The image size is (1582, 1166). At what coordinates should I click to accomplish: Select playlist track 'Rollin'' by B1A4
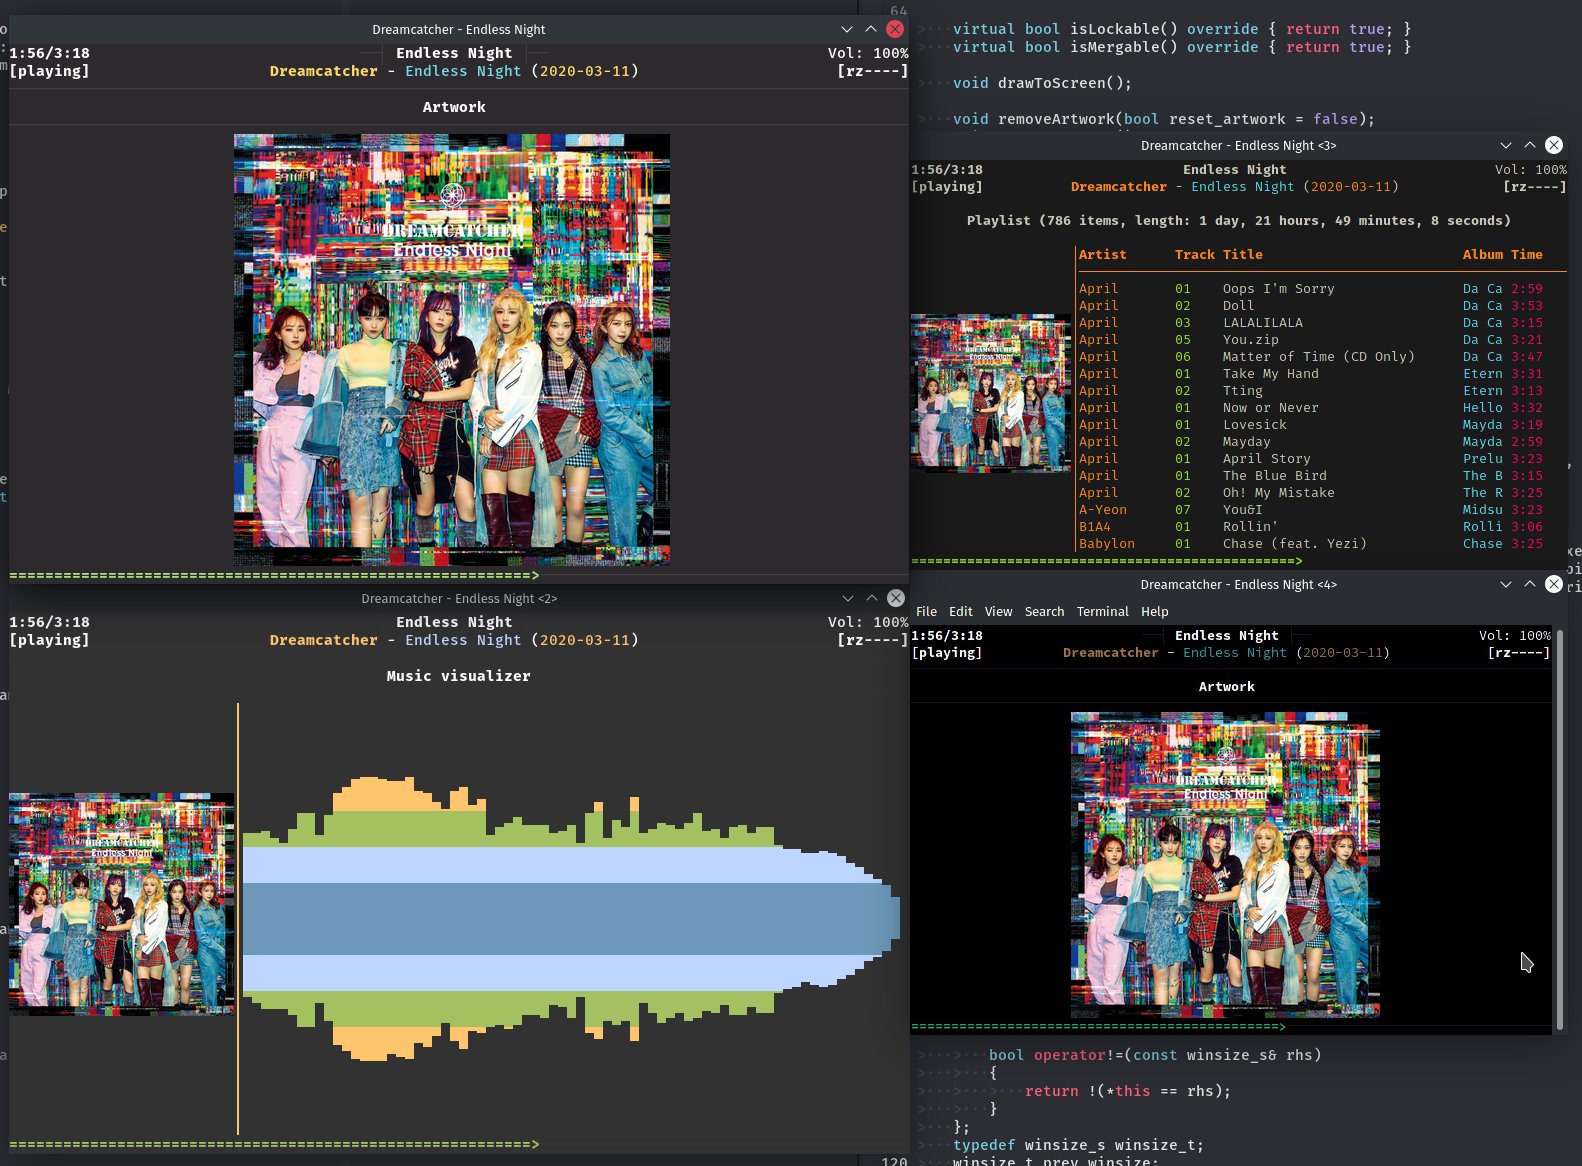coord(1311,527)
